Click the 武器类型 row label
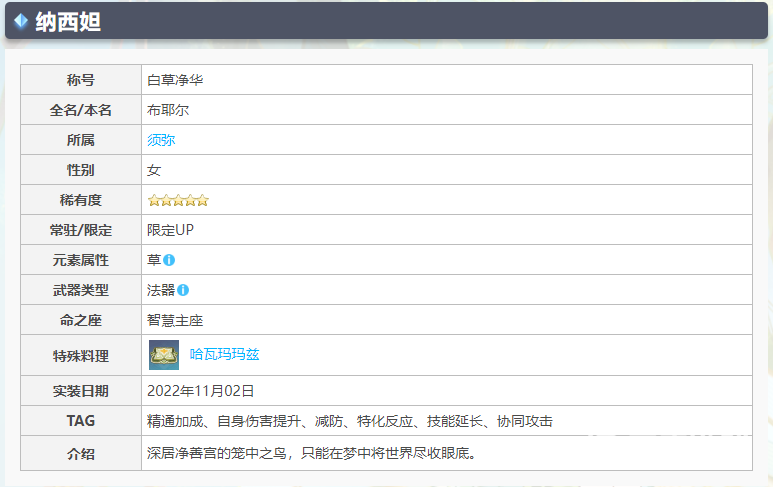 pos(81,290)
